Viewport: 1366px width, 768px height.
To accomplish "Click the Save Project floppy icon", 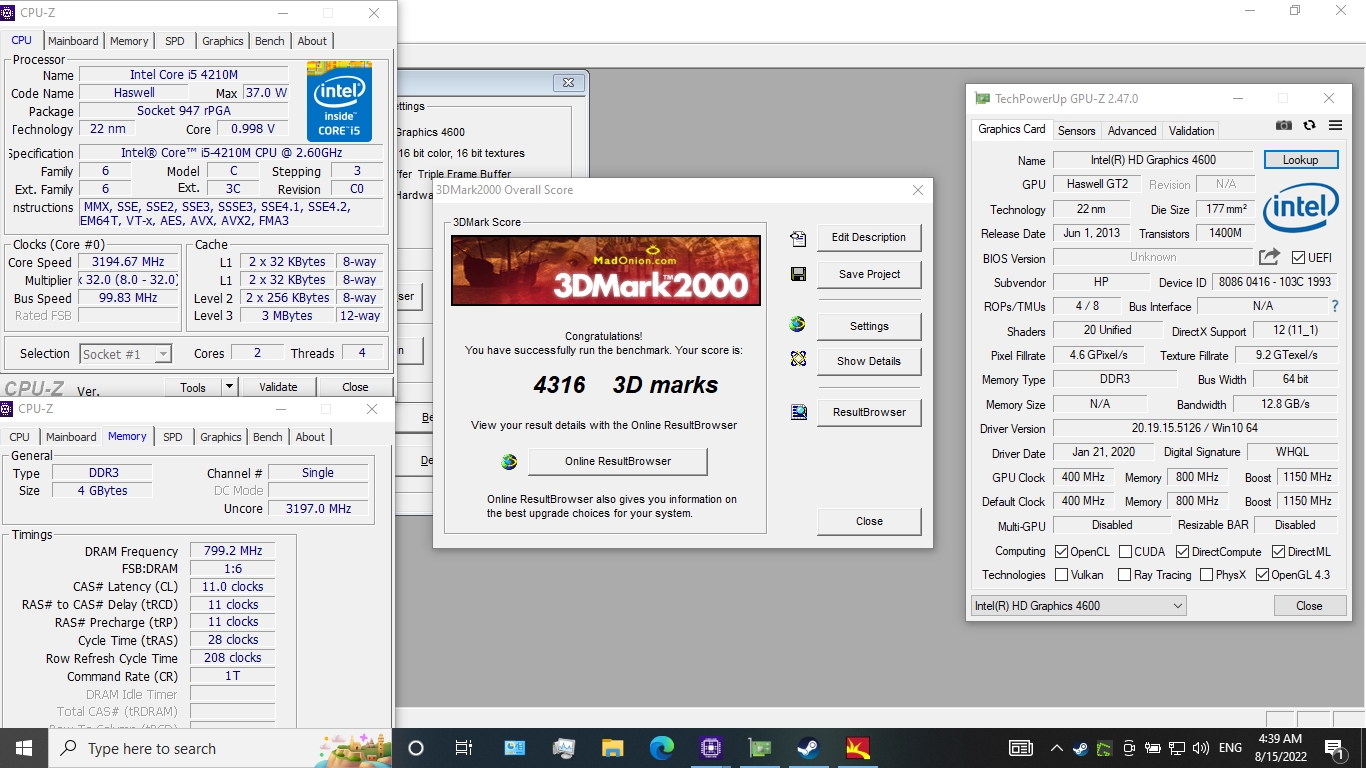I will pos(797,274).
